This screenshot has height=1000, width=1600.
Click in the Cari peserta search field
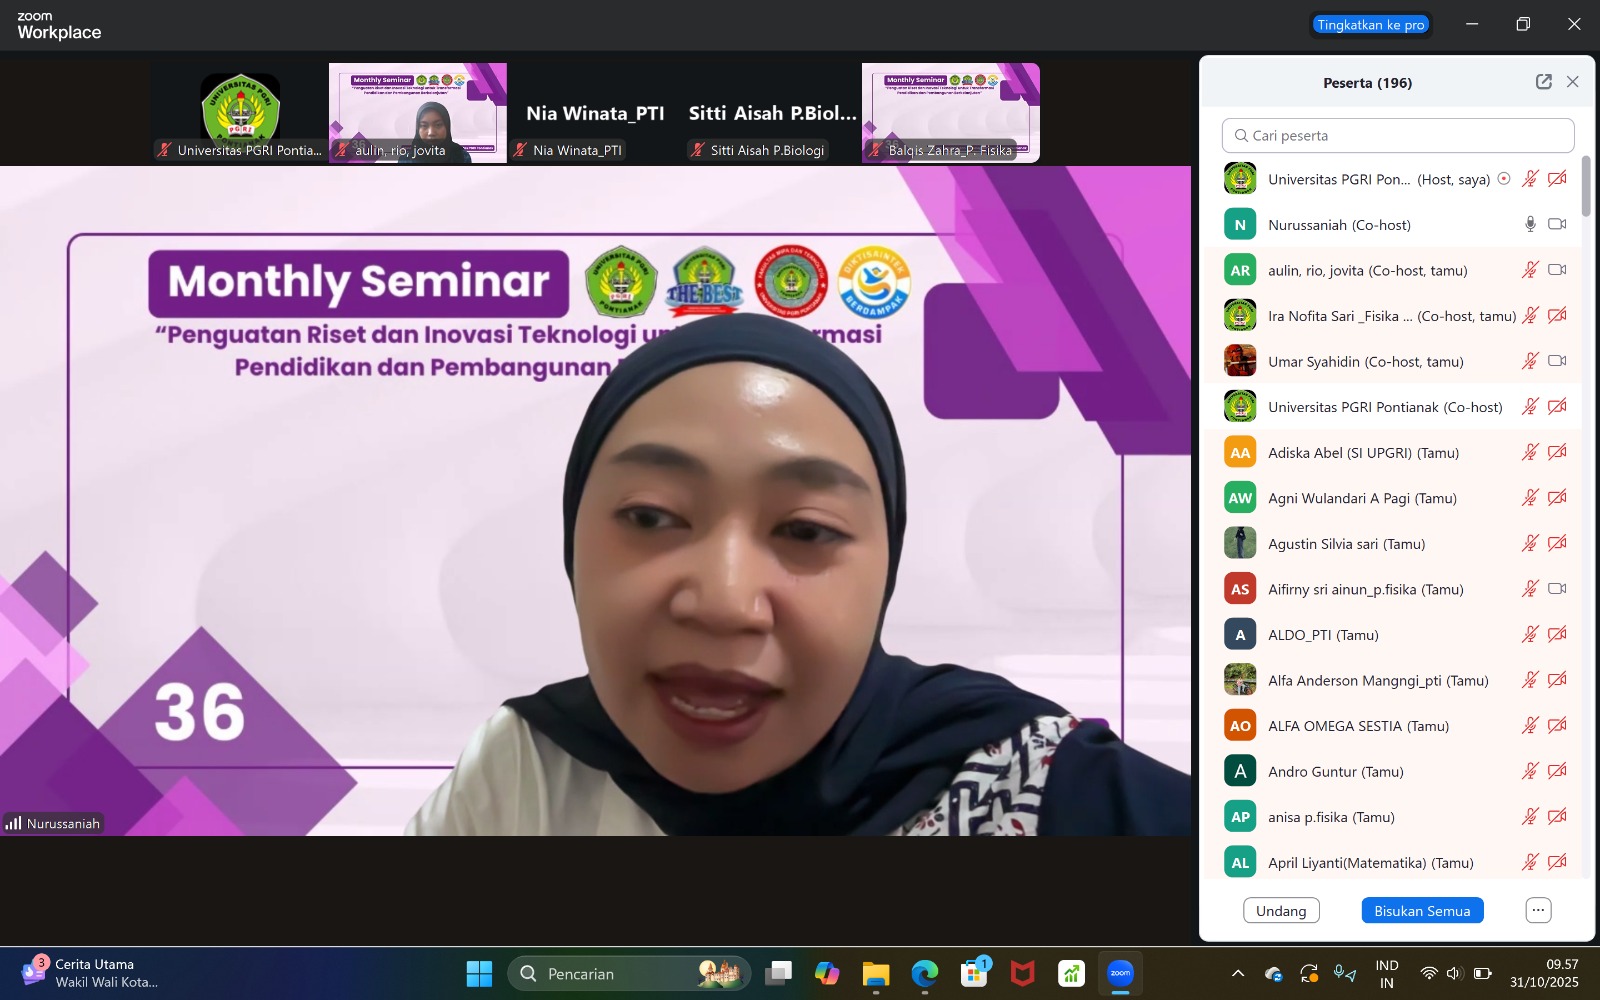coord(1397,136)
